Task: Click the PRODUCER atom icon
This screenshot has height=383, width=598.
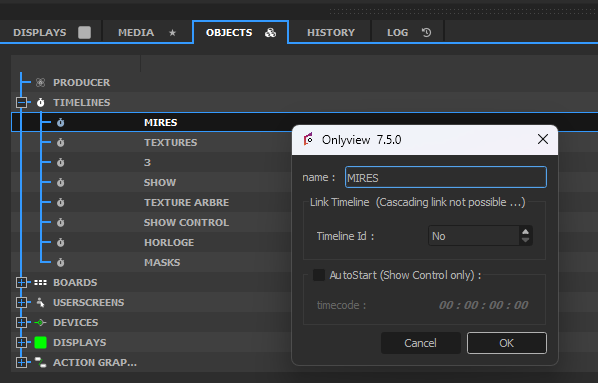Action: click(x=40, y=82)
